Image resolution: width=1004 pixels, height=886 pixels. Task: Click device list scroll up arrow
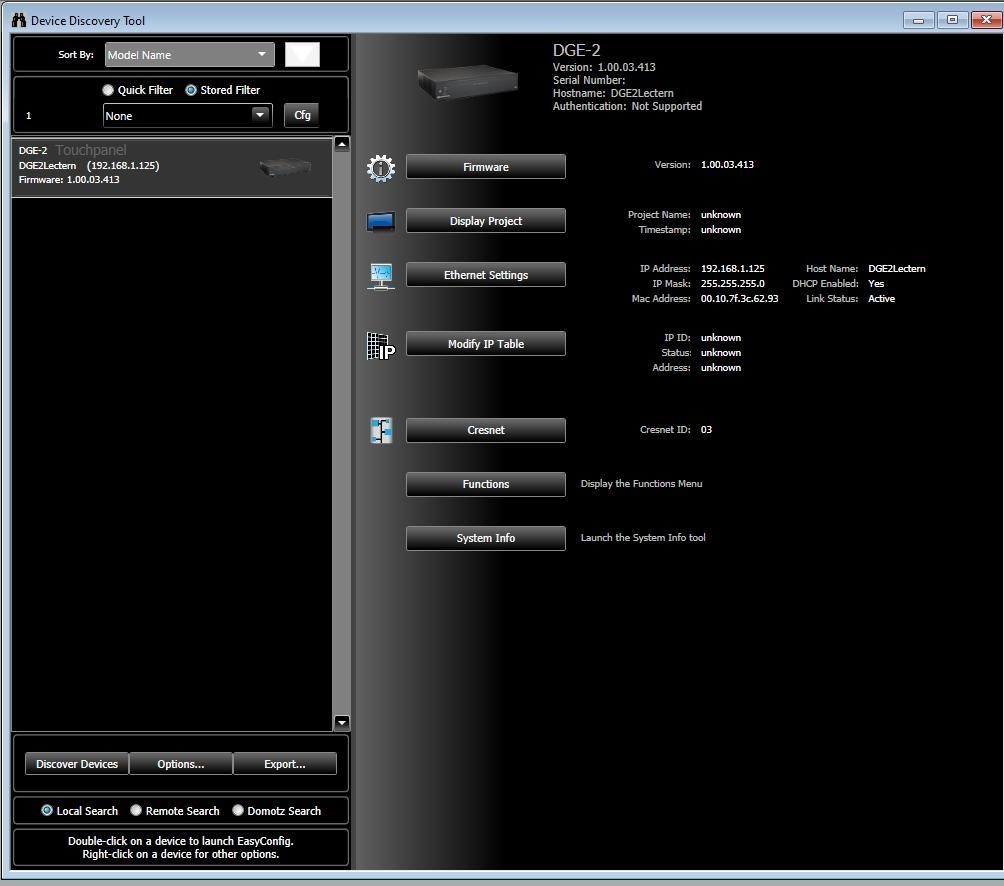click(x=342, y=144)
